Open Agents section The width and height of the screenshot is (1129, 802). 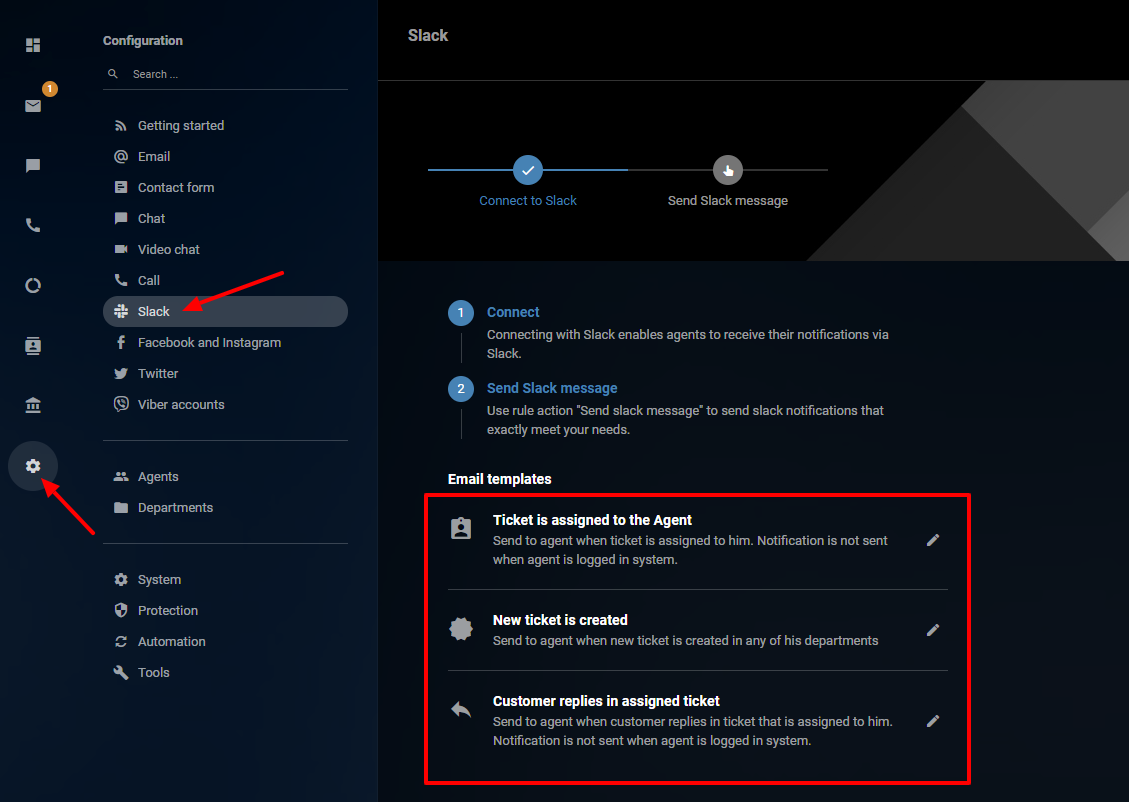pos(225,477)
